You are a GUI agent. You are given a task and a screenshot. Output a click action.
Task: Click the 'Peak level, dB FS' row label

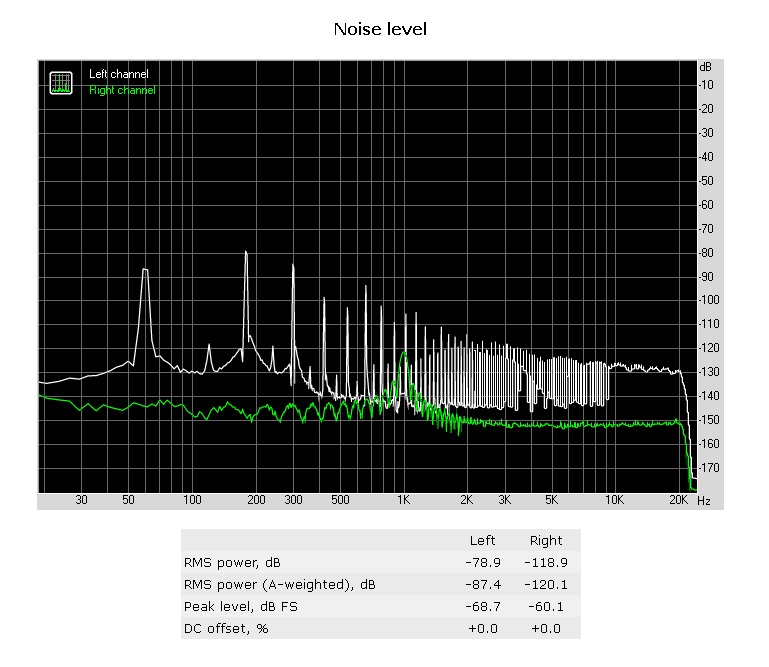241,607
